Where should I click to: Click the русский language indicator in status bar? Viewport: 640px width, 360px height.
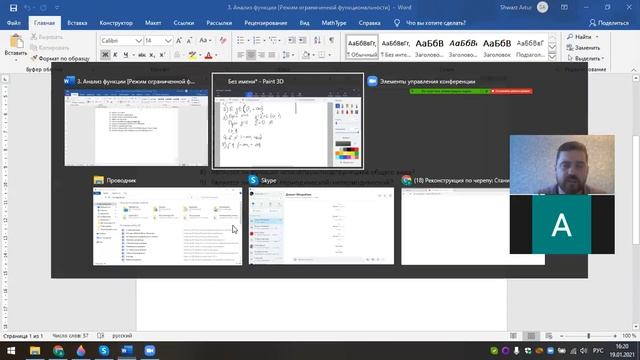(122, 336)
